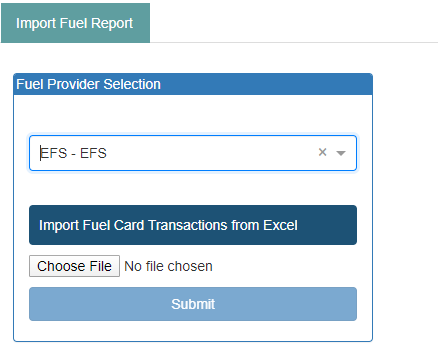
Task: Click the light blue Submit button
Action: [193, 304]
